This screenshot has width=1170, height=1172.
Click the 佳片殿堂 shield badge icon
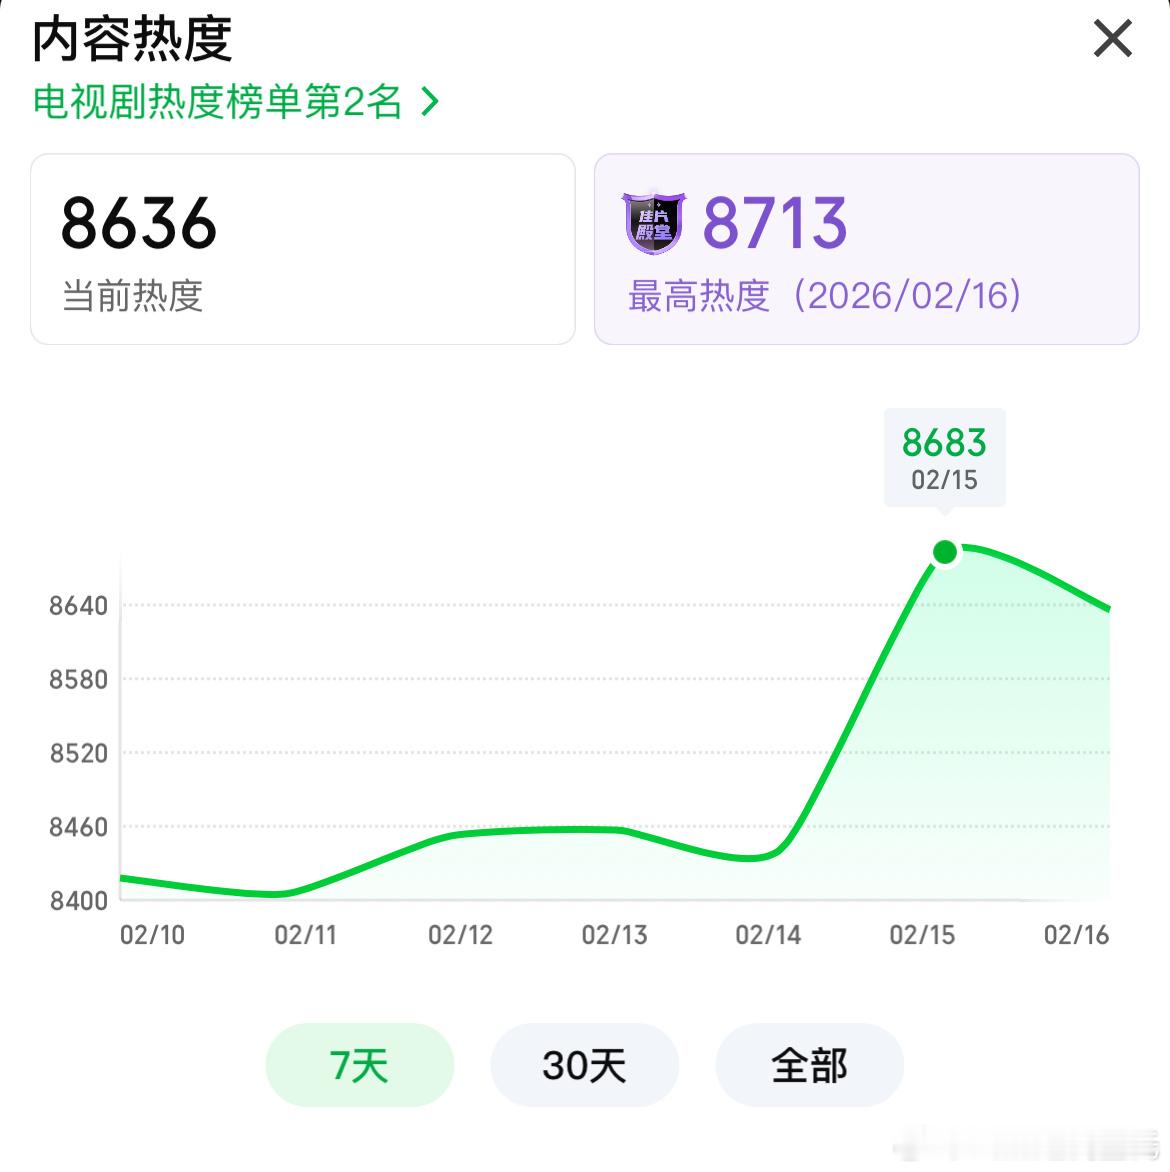tap(653, 223)
